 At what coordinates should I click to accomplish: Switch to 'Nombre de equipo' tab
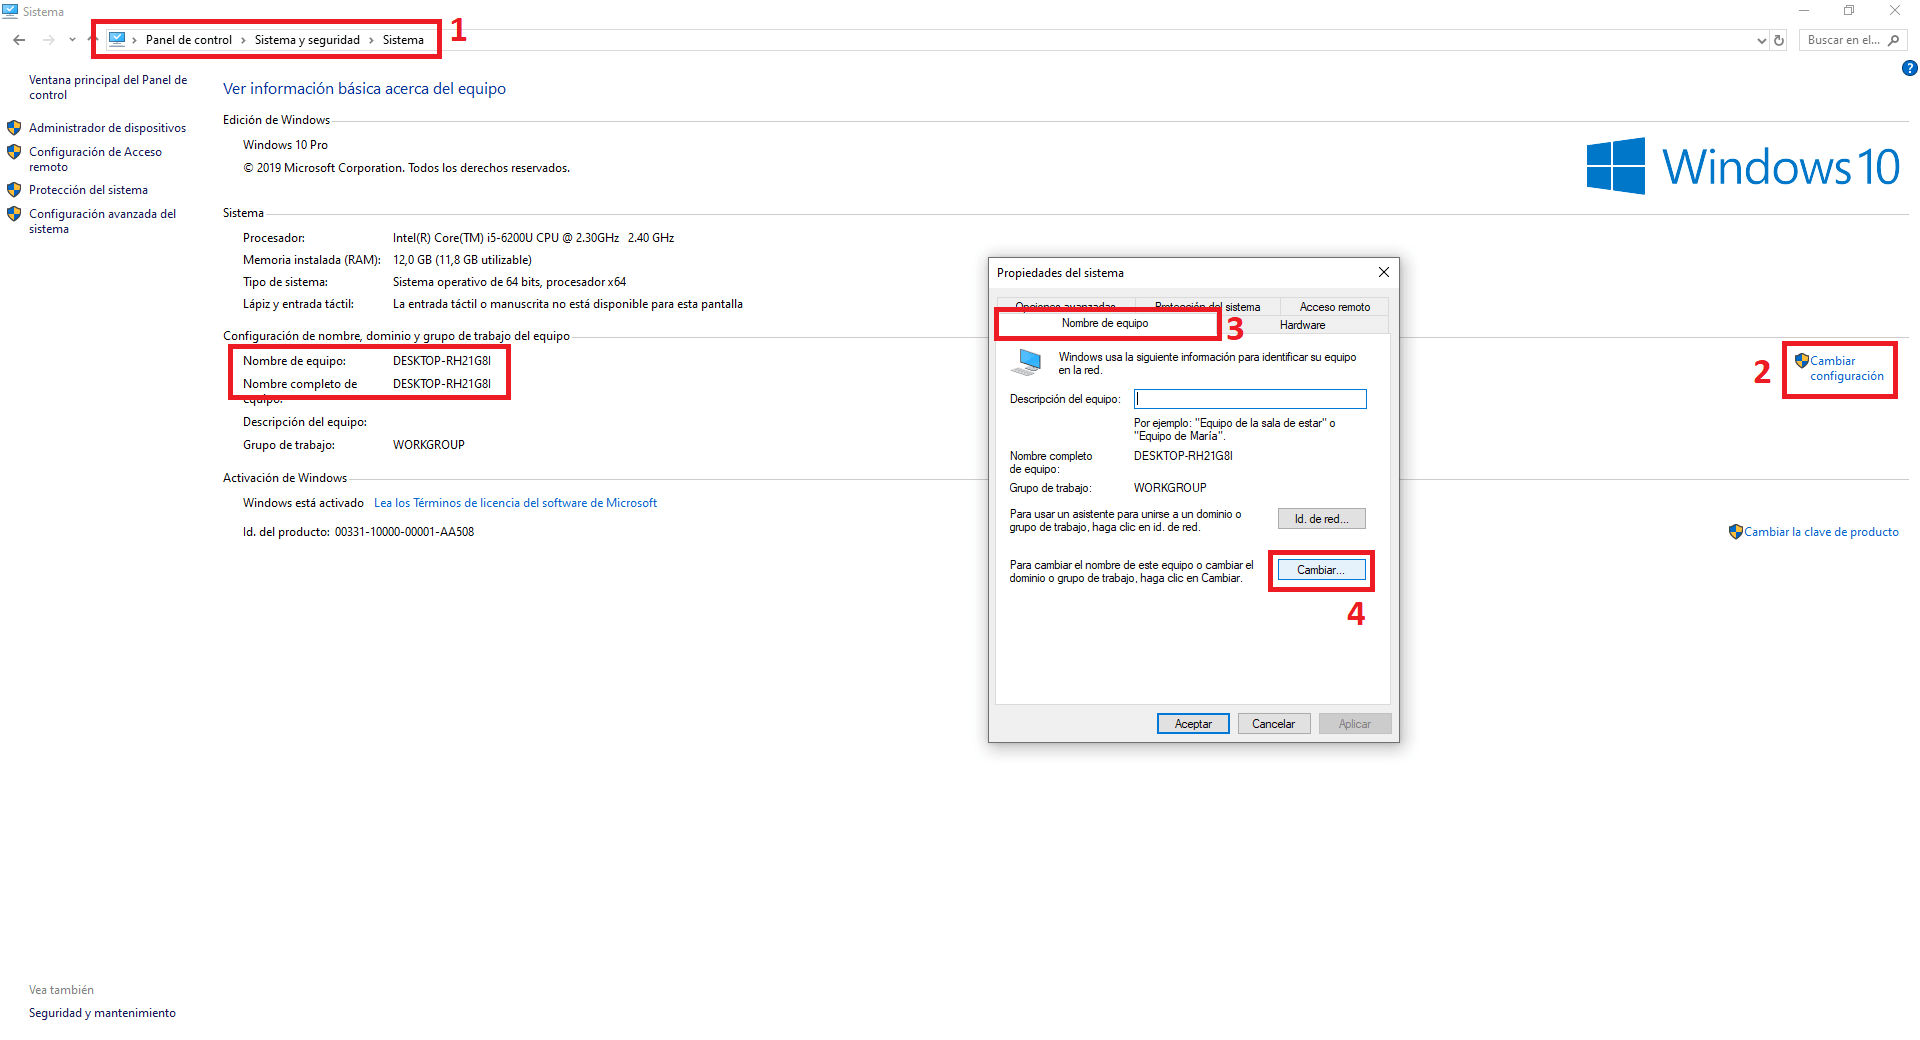pos(1105,323)
